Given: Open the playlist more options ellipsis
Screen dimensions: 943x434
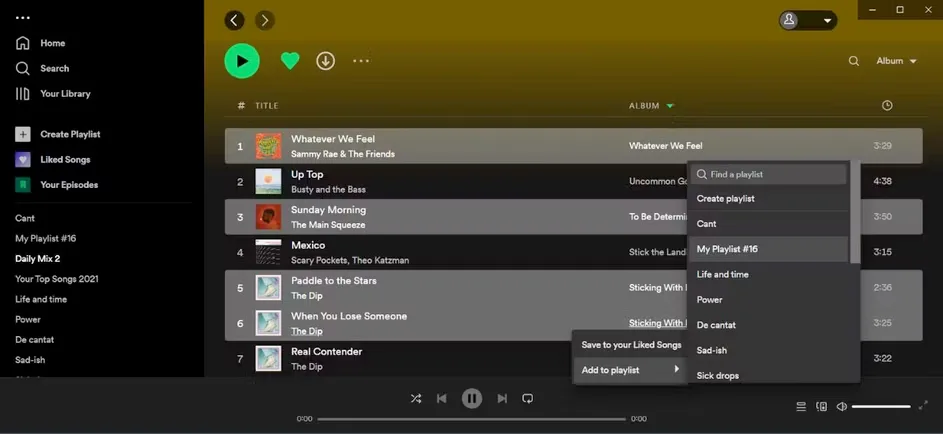Looking at the screenshot, I should tap(361, 61).
